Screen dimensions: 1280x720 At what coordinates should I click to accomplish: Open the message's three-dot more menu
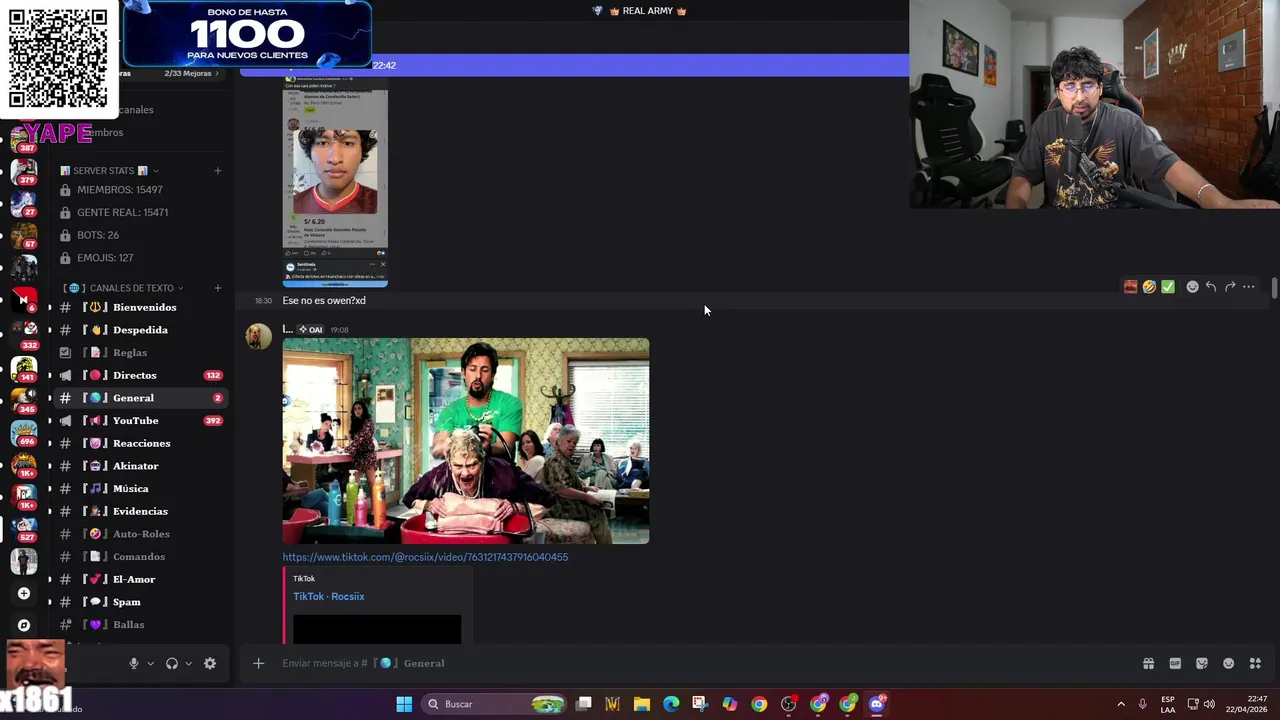[1249, 287]
